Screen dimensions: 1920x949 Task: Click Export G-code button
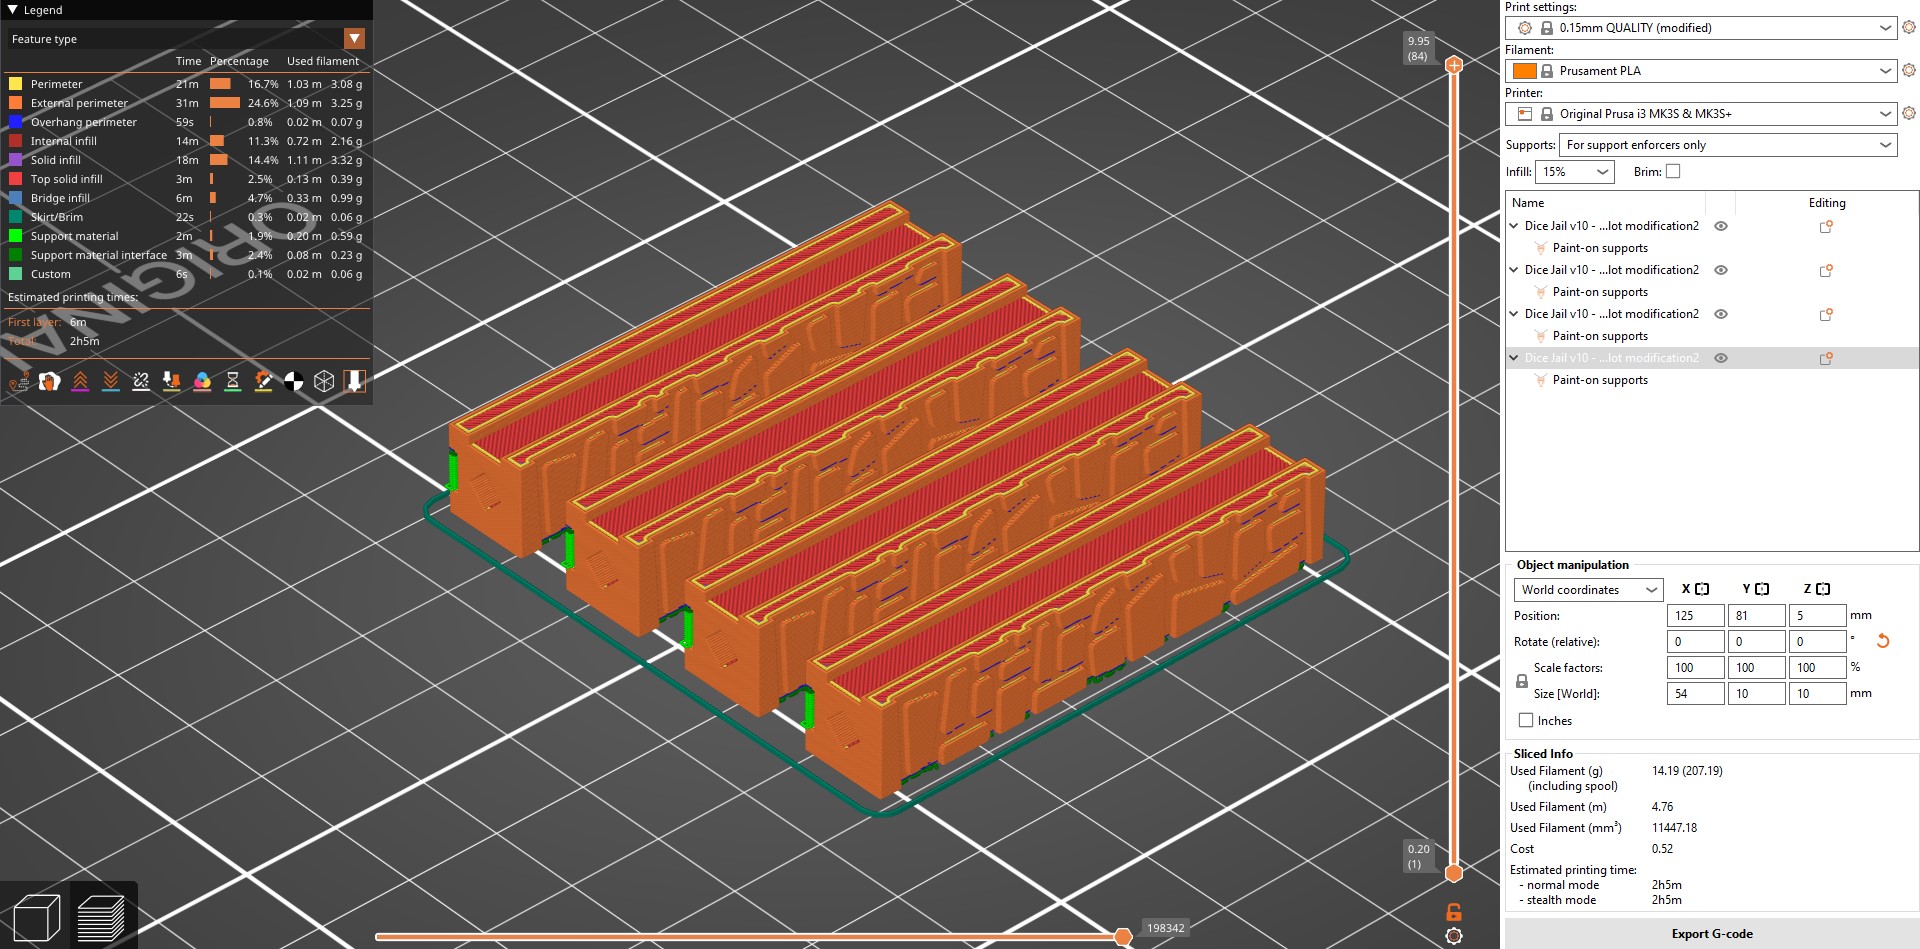1712,934
